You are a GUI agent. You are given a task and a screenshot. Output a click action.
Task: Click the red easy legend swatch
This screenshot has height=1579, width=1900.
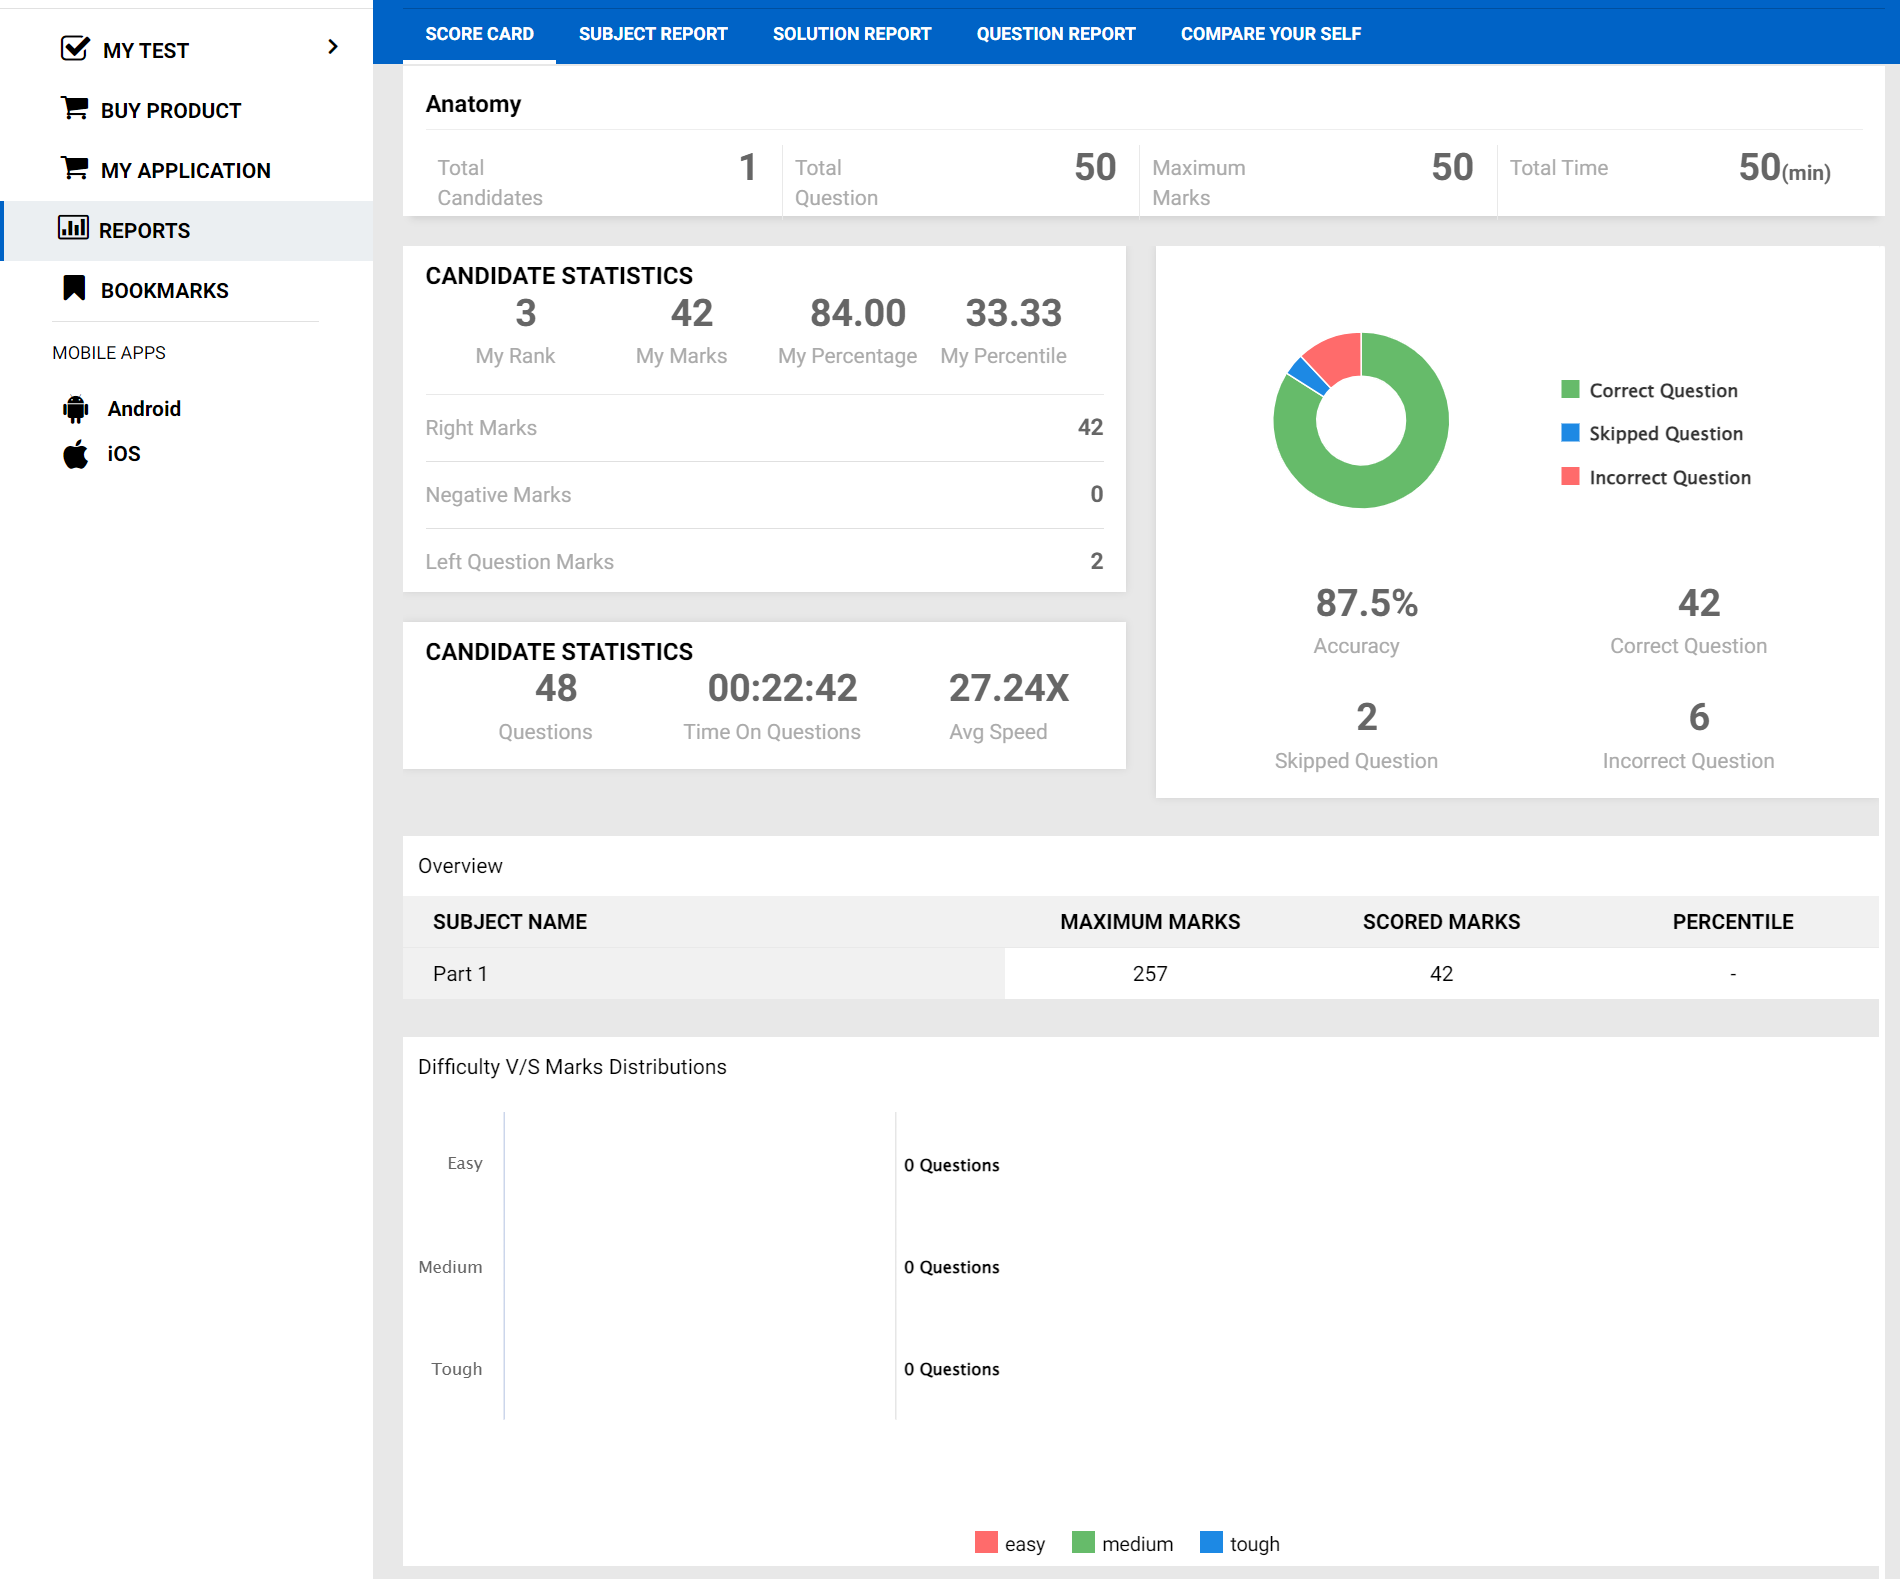point(986,1542)
